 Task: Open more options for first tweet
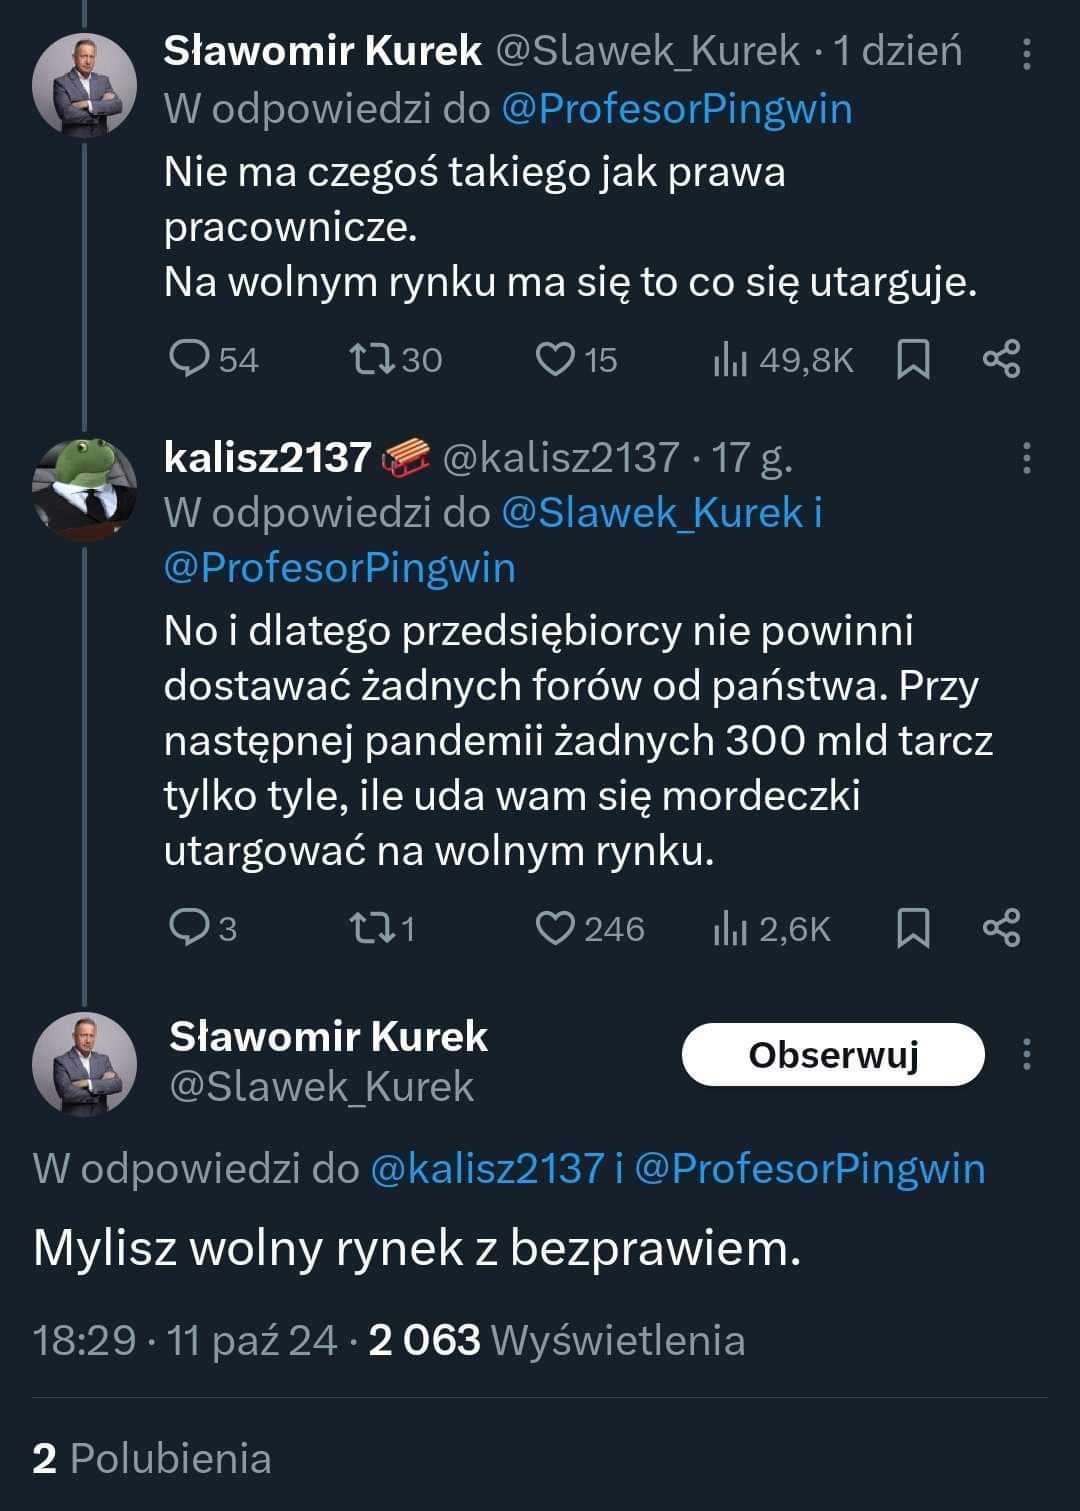pyautogui.click(x=1026, y=54)
